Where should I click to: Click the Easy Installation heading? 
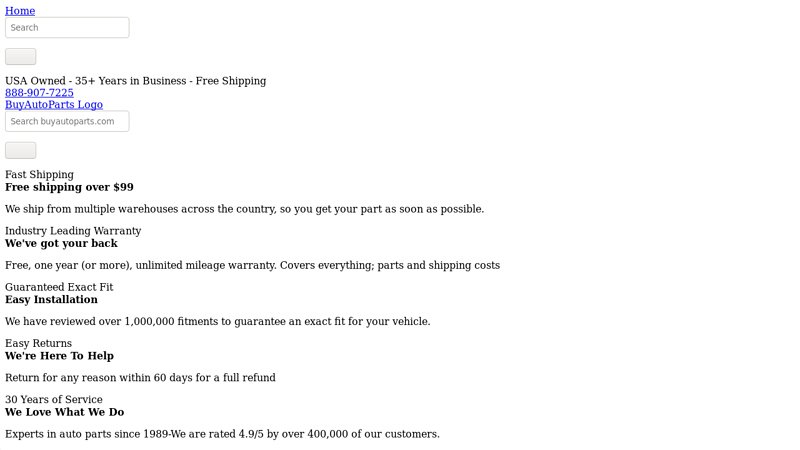[51, 299]
